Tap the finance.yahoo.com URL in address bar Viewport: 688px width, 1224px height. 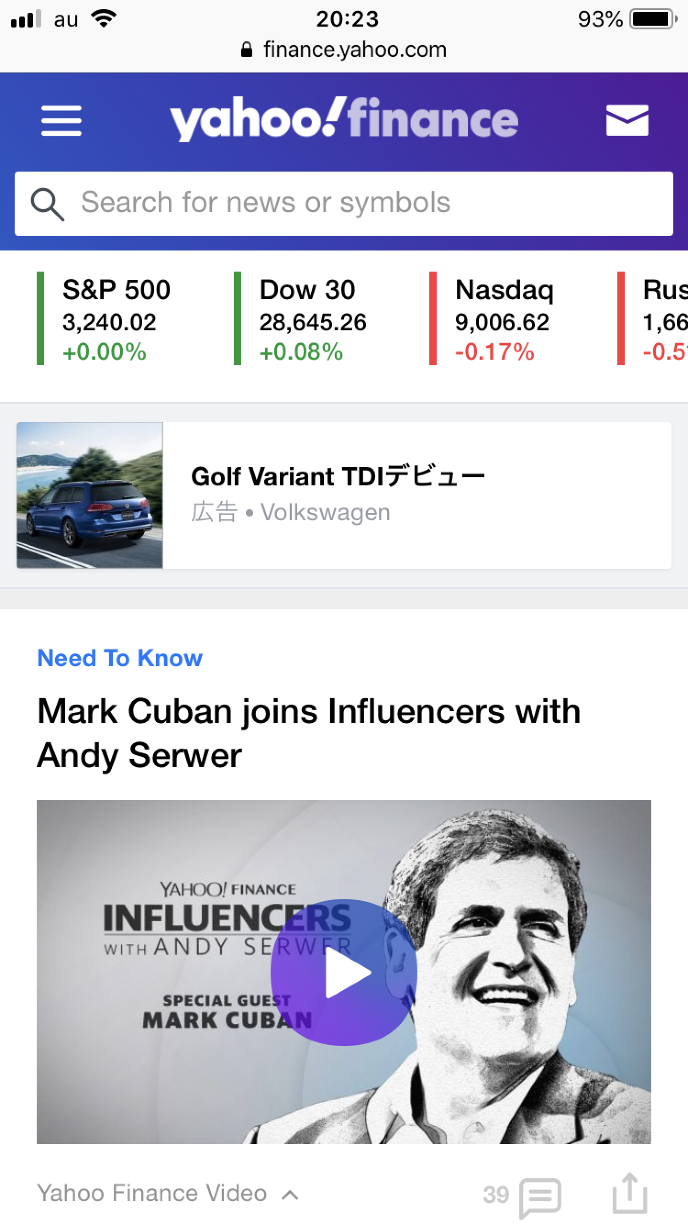pos(355,50)
